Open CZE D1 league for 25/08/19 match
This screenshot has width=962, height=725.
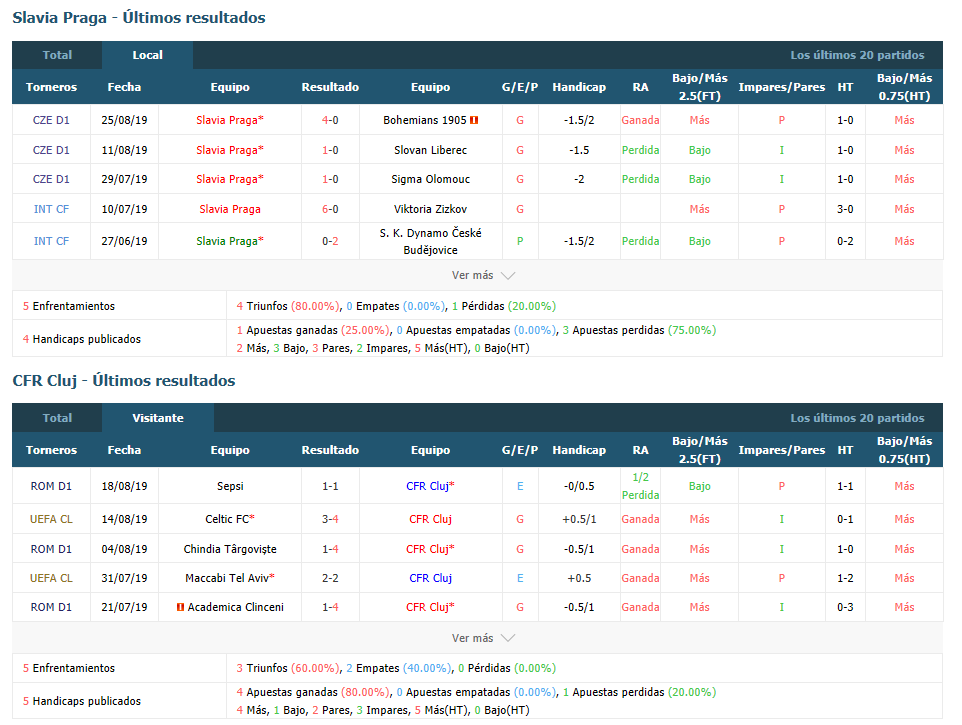[51, 120]
